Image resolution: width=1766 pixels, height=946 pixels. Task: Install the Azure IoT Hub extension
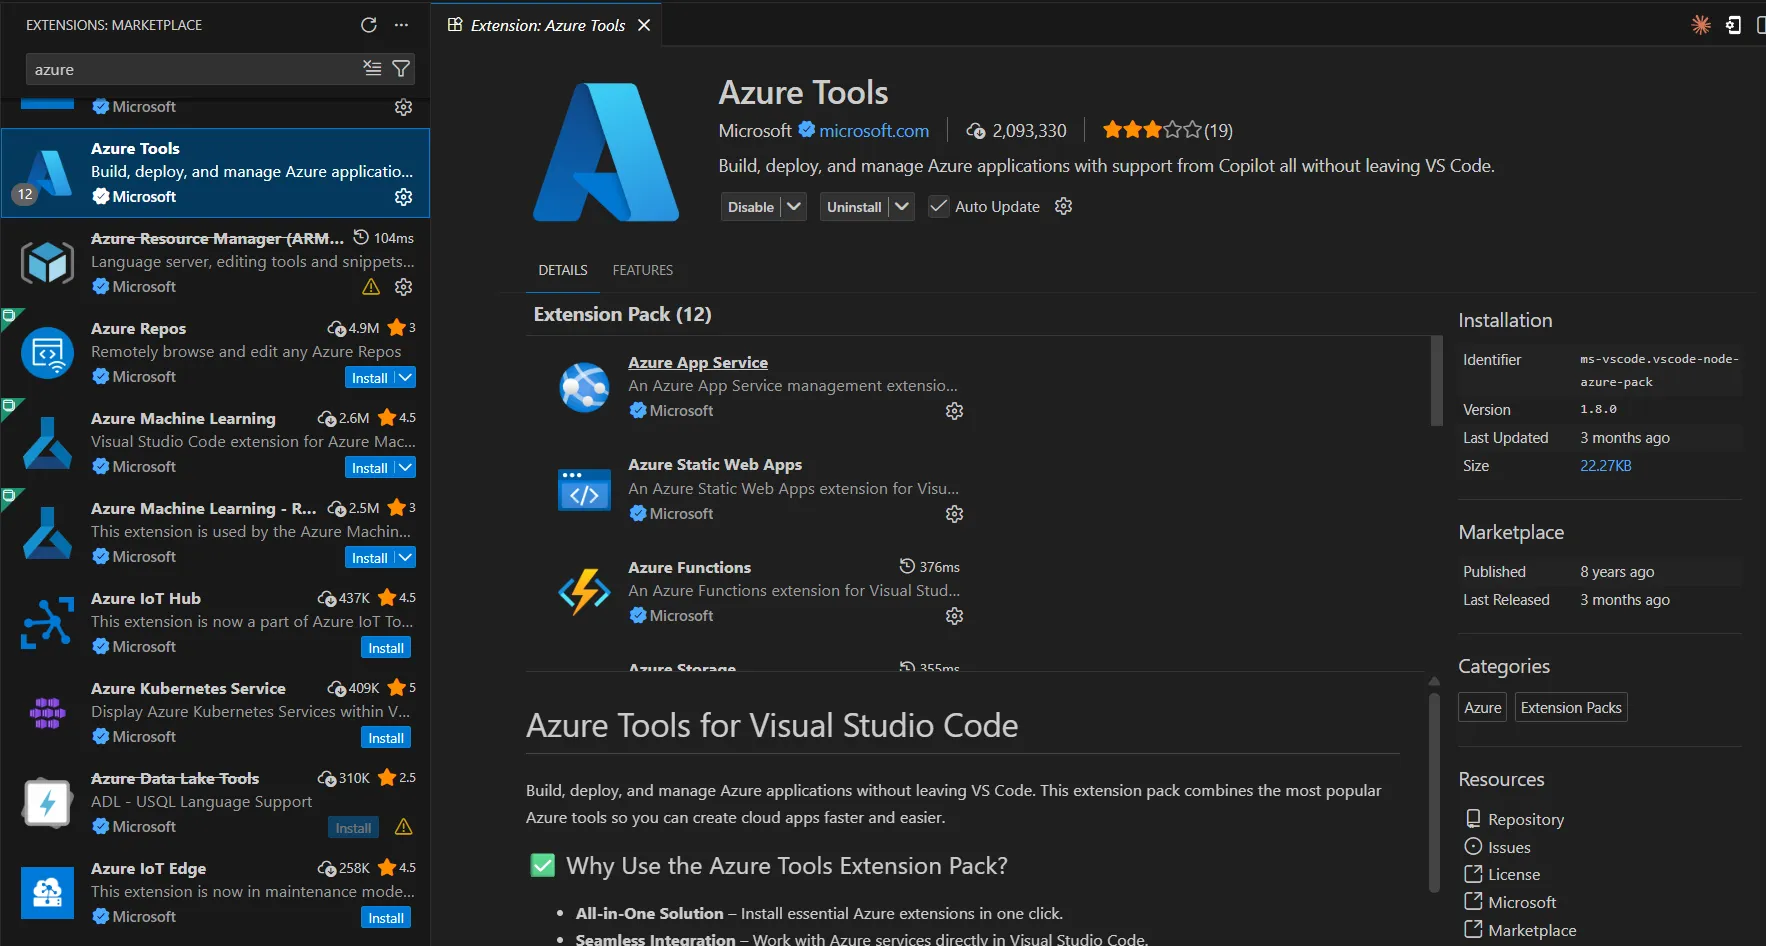[x=385, y=648]
